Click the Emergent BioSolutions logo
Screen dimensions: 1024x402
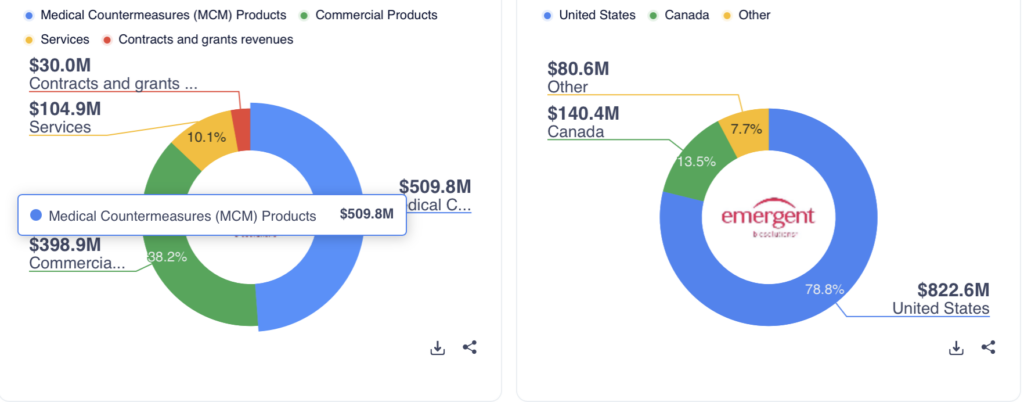[x=768, y=219]
